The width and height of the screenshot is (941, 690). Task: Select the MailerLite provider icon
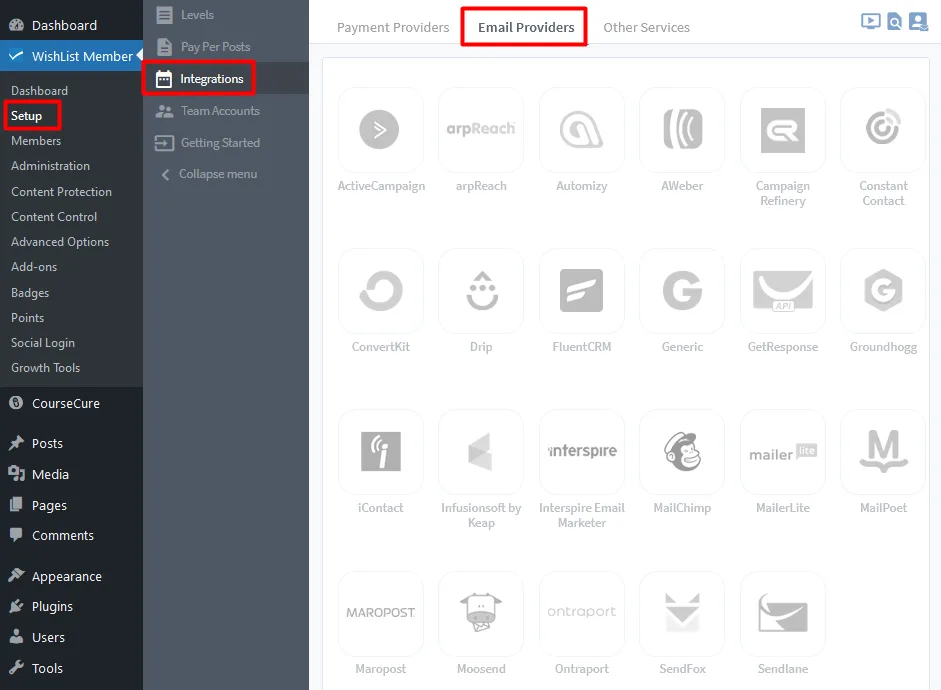pos(783,452)
